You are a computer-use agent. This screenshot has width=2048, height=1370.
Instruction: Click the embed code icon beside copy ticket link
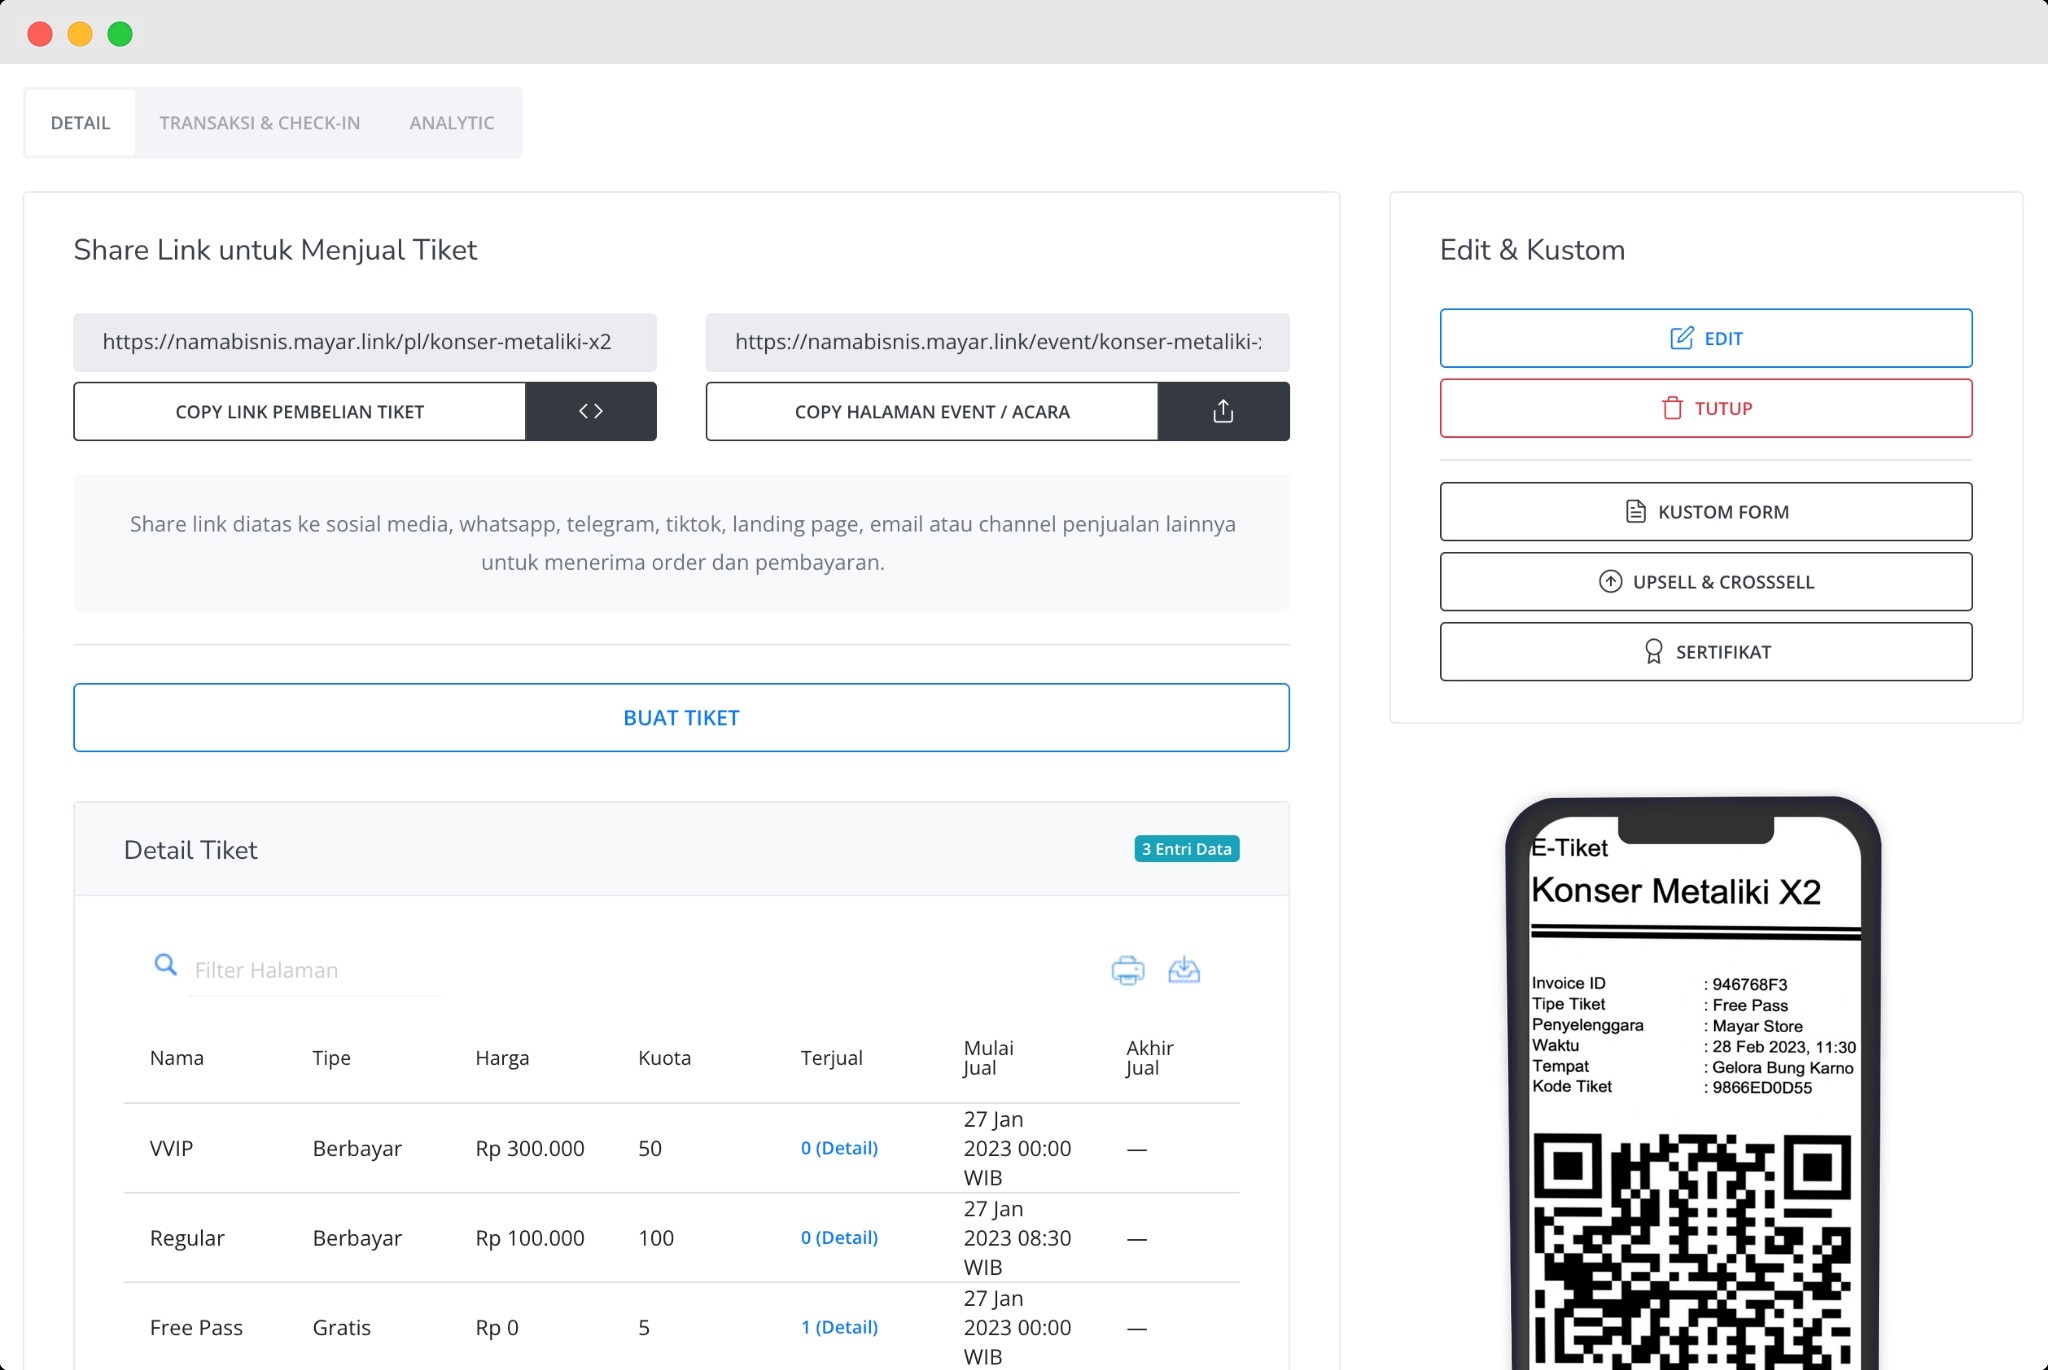point(590,411)
